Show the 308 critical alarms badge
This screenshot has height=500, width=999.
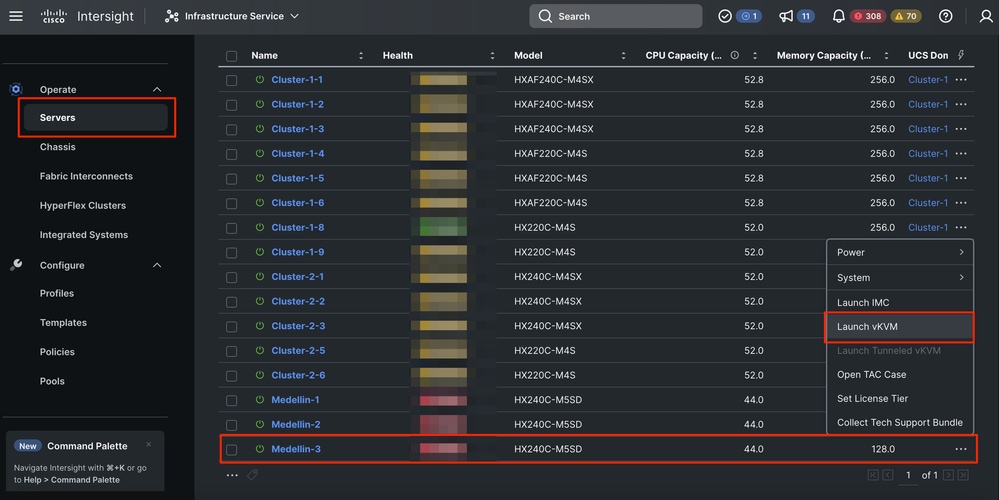click(x=868, y=16)
